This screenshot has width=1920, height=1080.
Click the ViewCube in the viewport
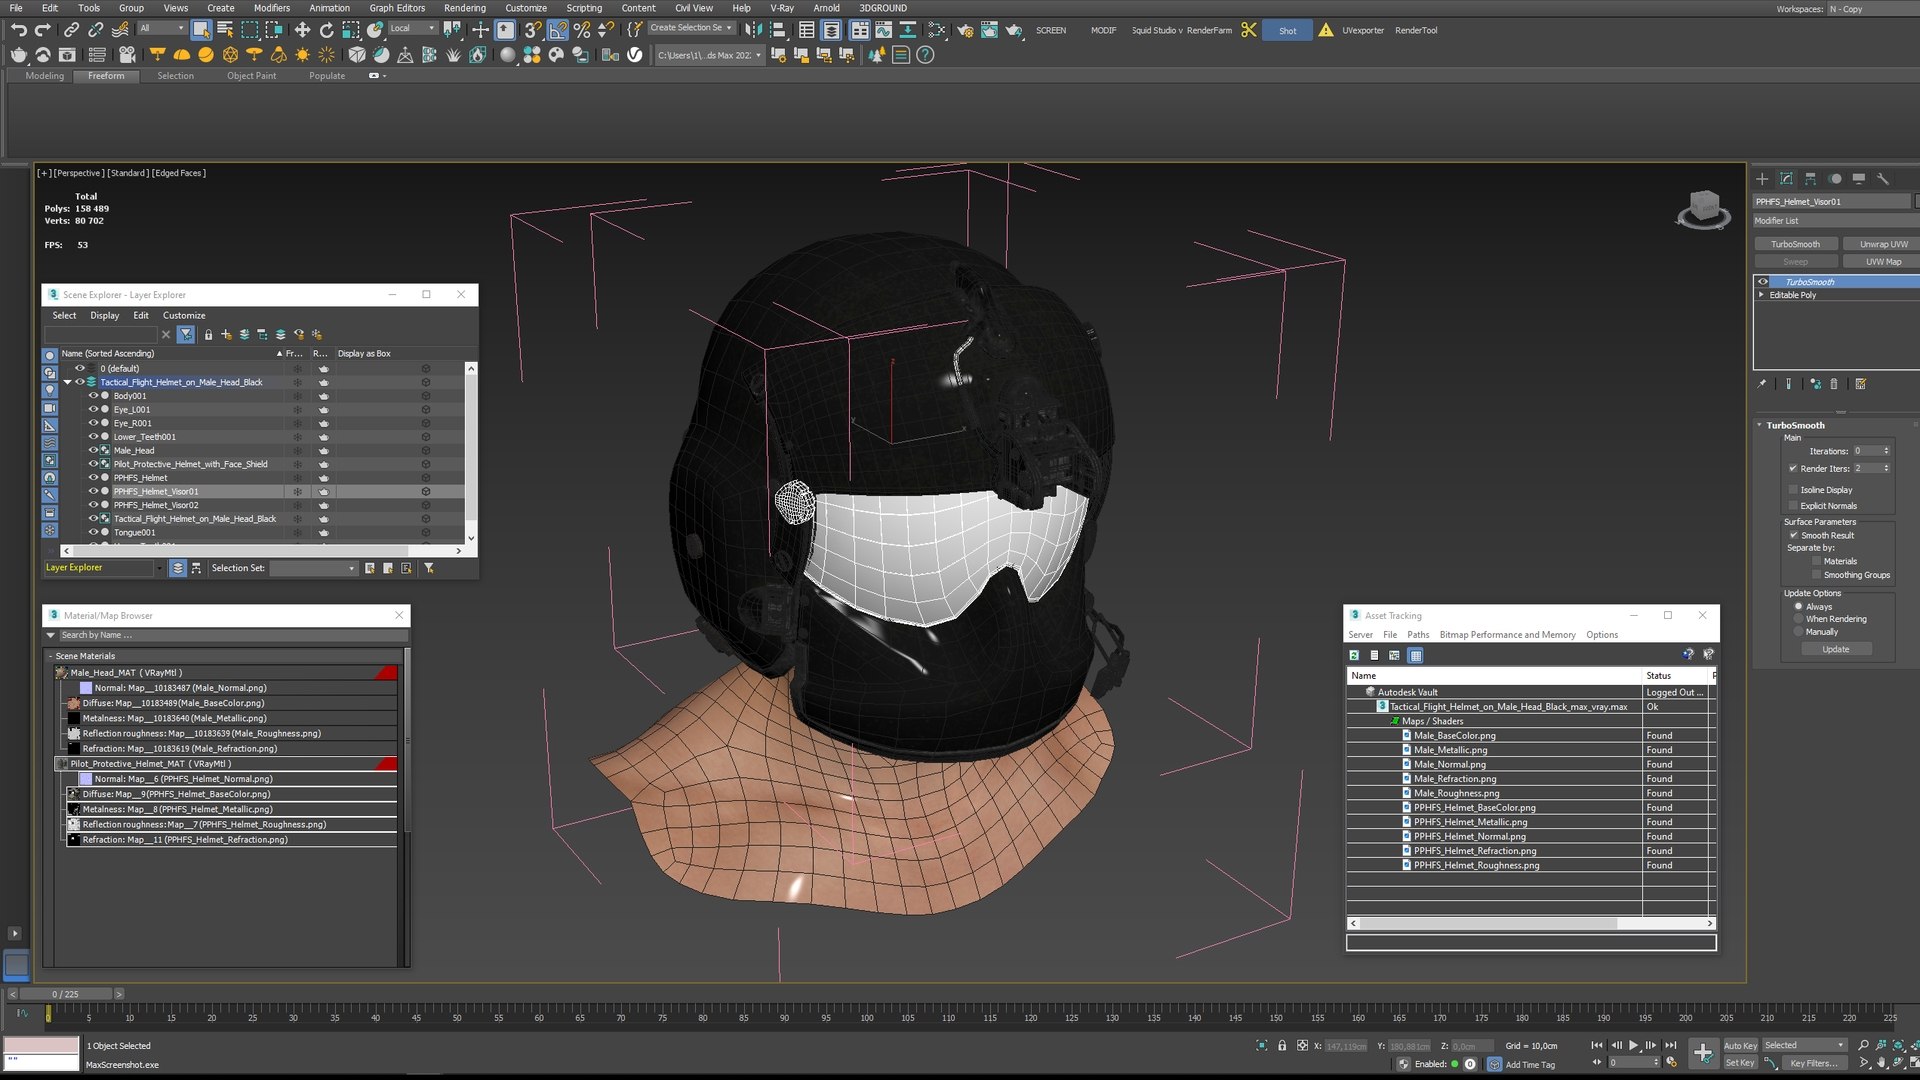(1703, 210)
